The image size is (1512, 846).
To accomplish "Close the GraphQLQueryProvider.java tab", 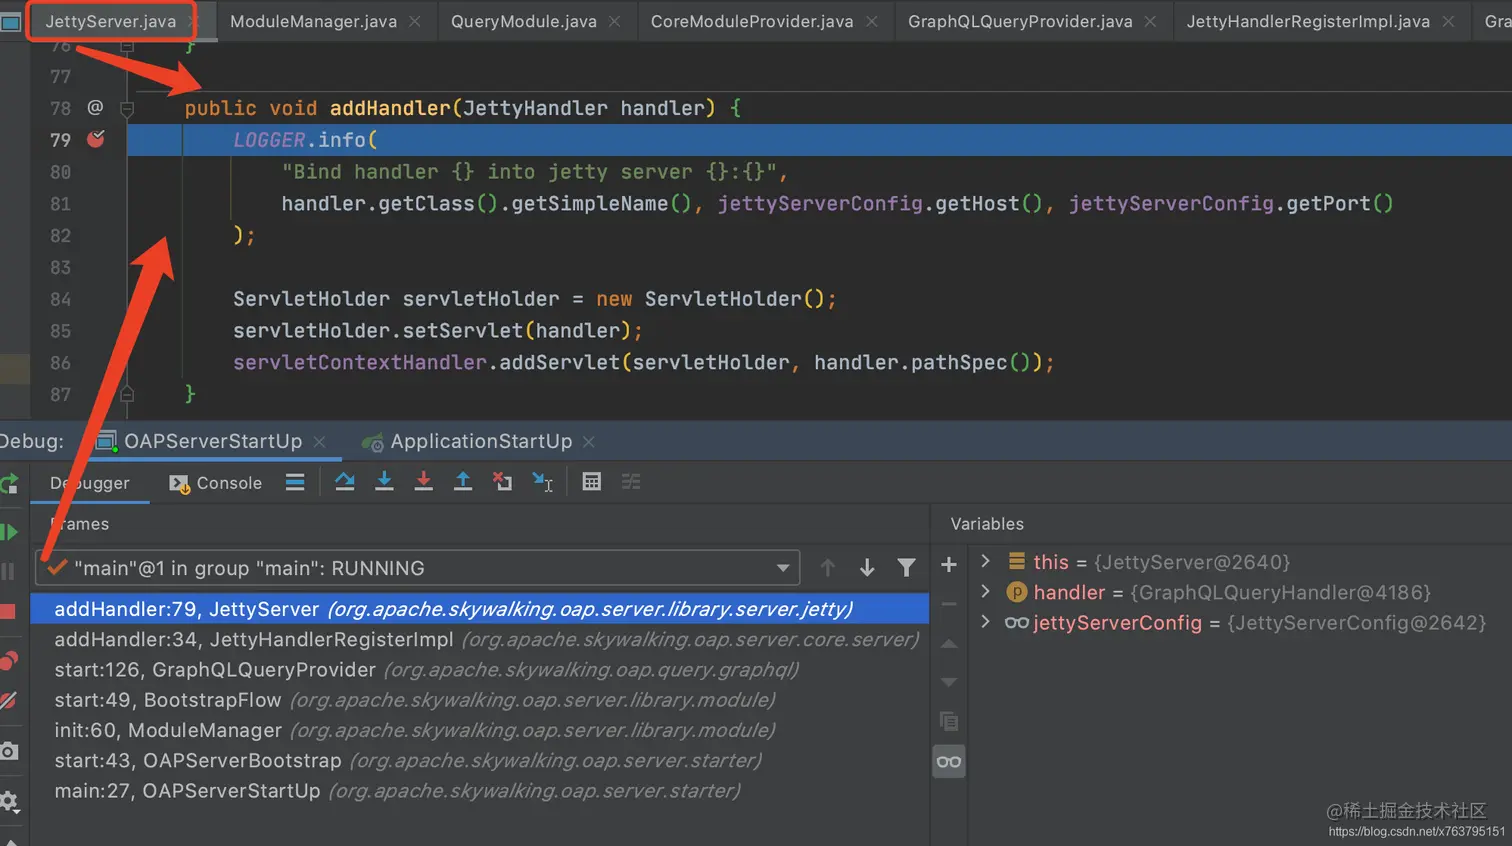I will coord(1151,21).
